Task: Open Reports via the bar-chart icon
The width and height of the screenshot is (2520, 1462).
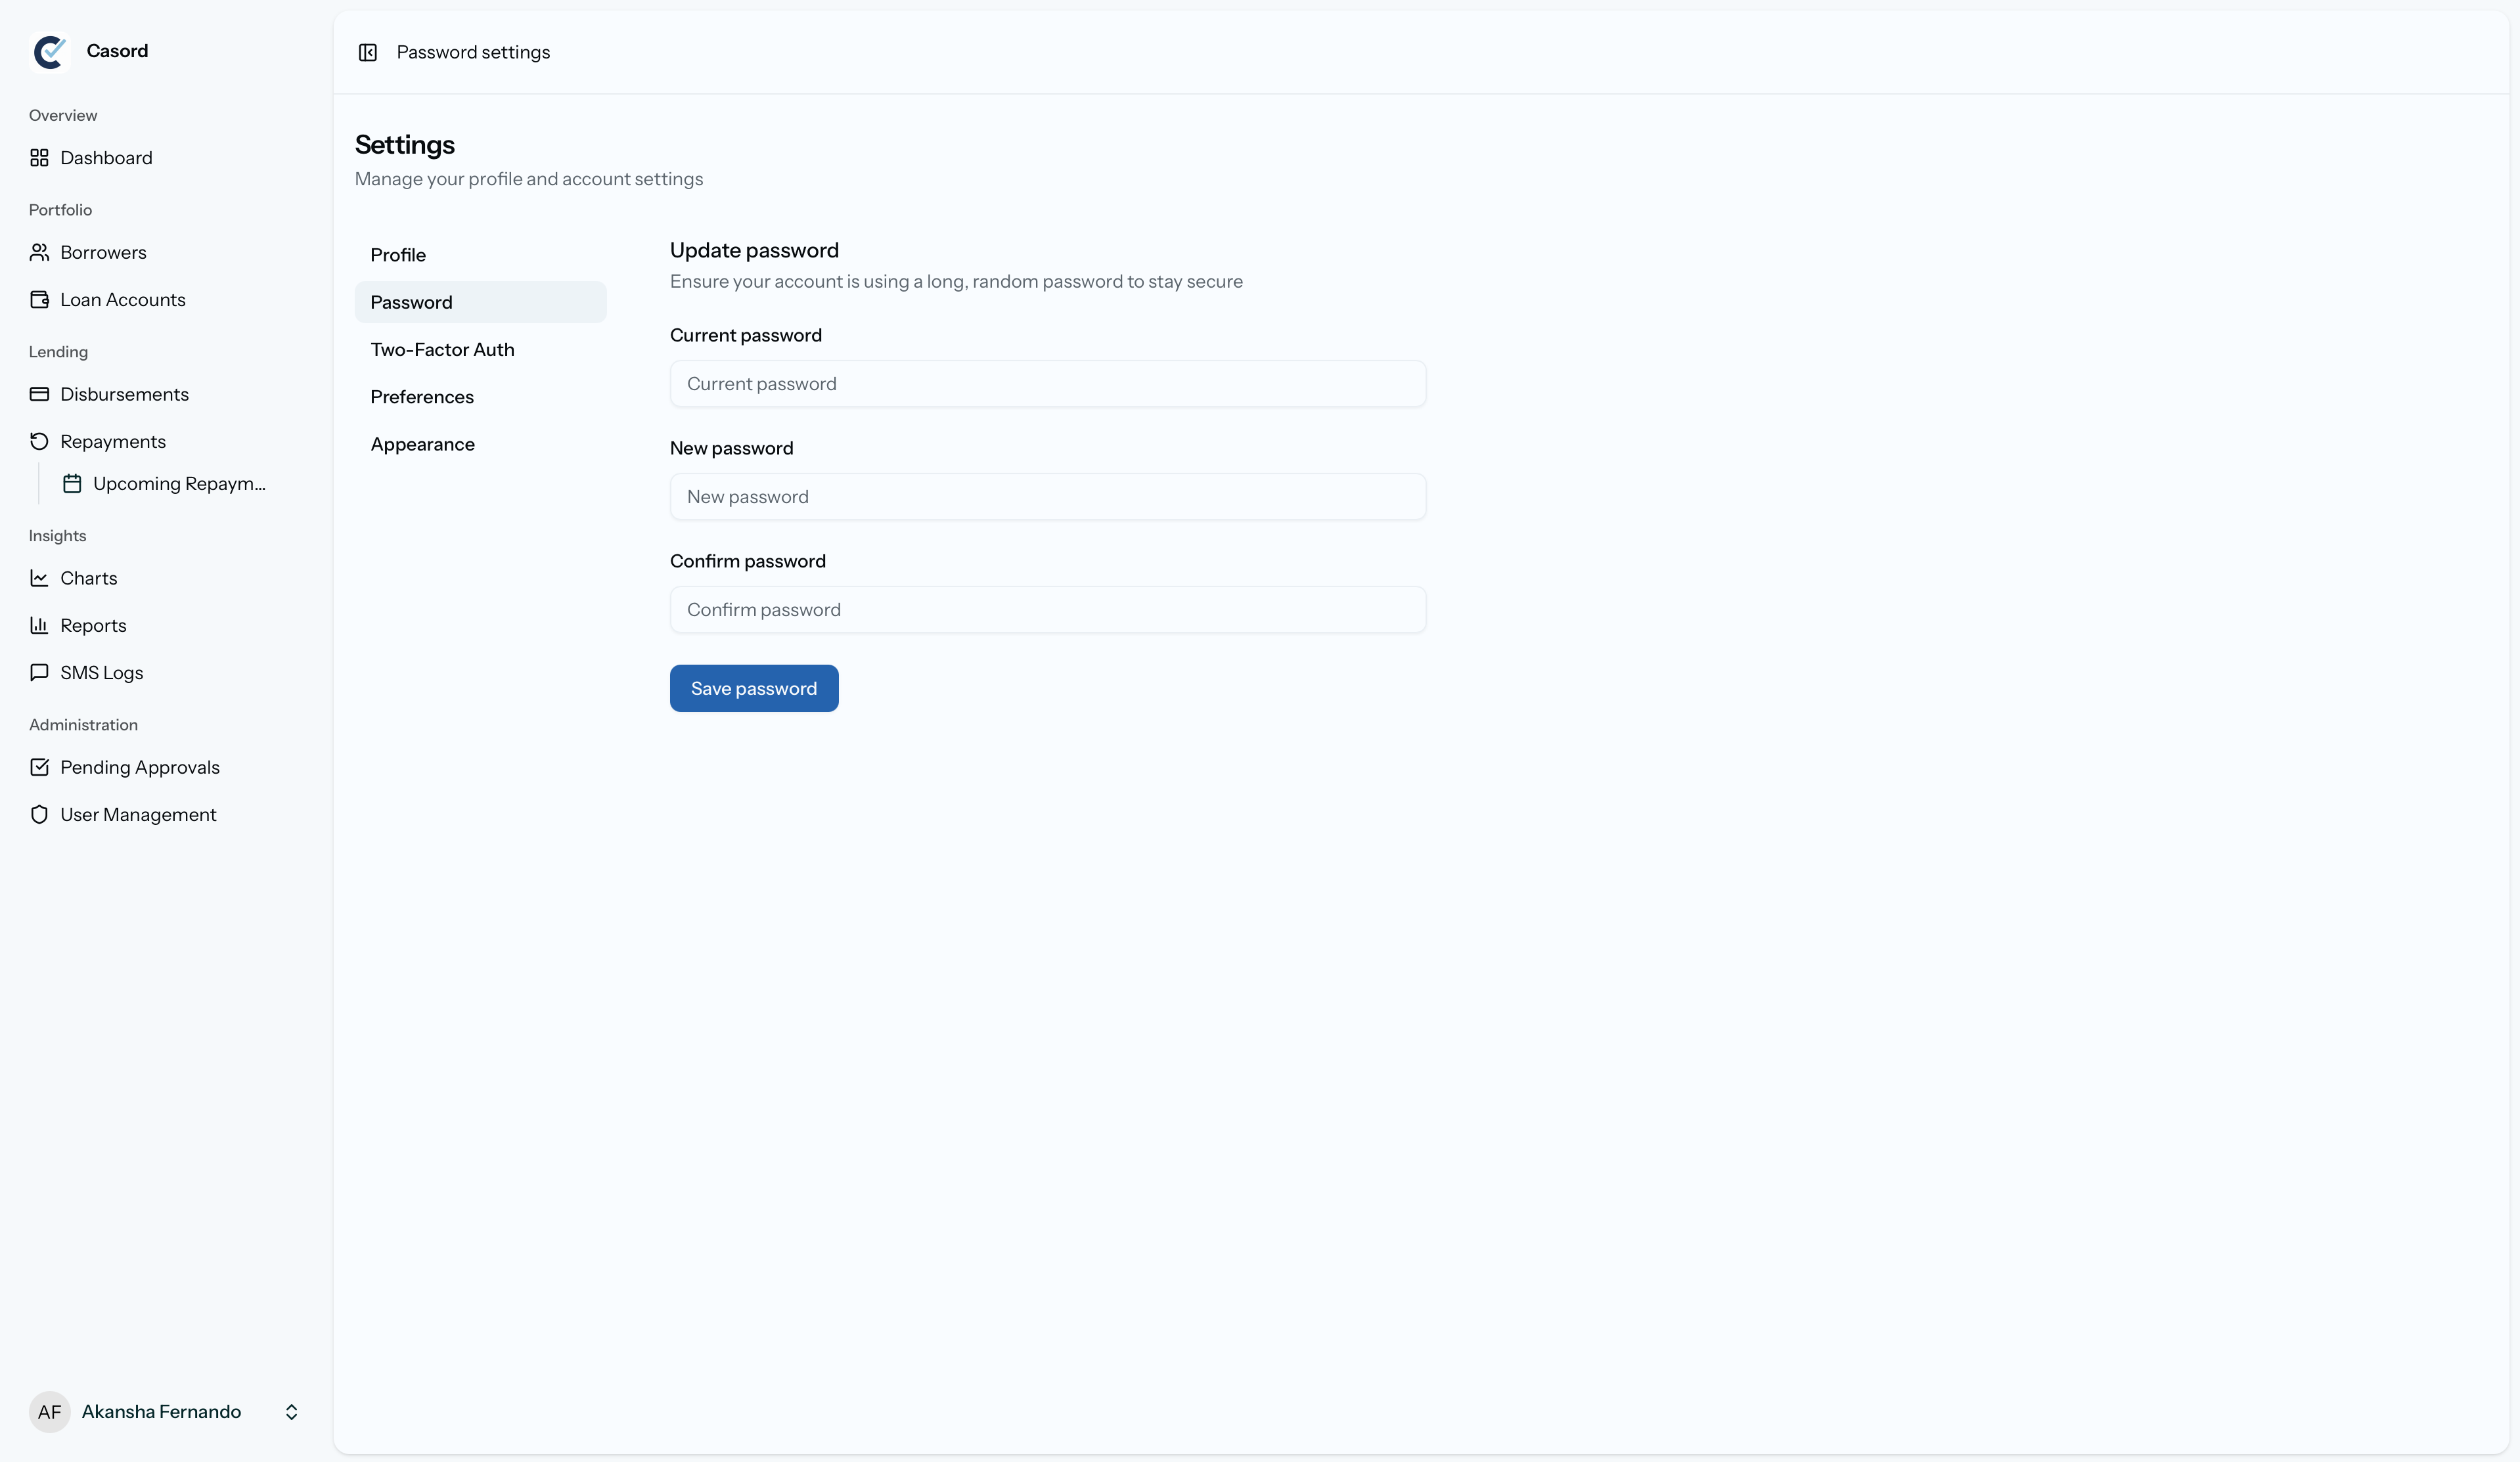Action: pyautogui.click(x=40, y=625)
